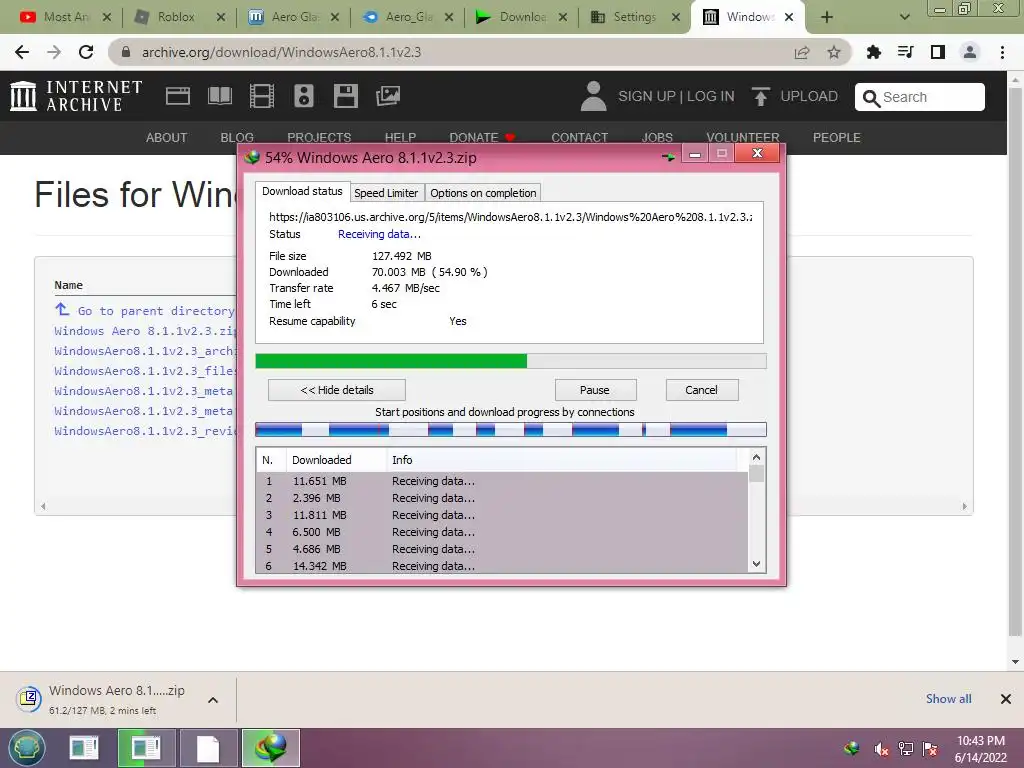Image resolution: width=1024 pixels, height=768 pixels.
Task: Click Show all downloads link
Action: click(x=948, y=699)
